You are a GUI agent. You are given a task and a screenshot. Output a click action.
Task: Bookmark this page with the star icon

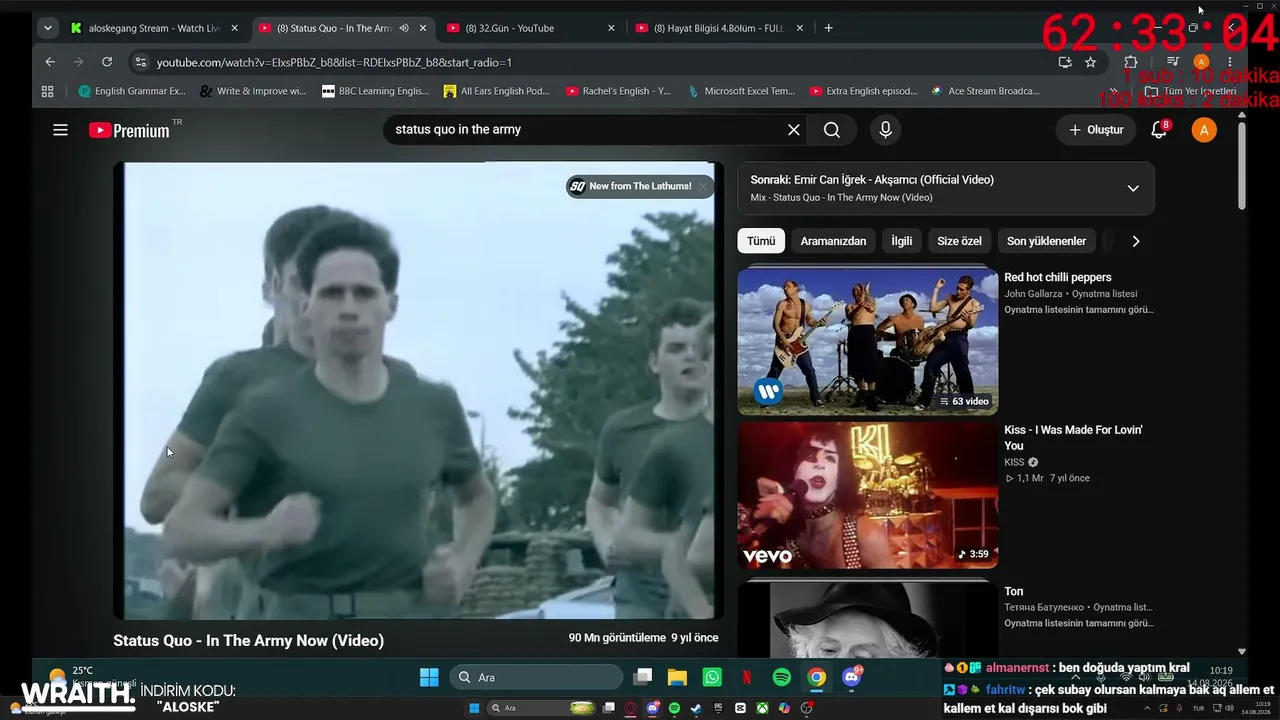pyautogui.click(x=1090, y=62)
